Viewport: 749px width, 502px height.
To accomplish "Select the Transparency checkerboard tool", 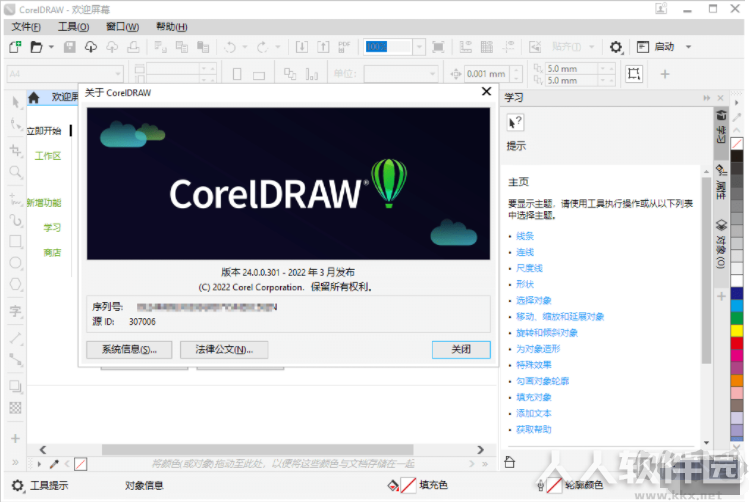I will tap(16, 407).
